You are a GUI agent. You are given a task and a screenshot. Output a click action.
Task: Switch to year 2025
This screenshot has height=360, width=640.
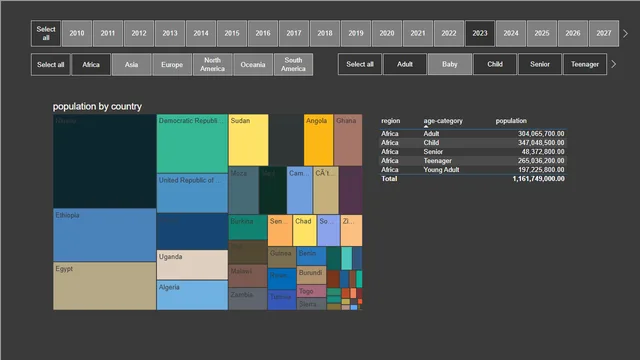pos(542,33)
